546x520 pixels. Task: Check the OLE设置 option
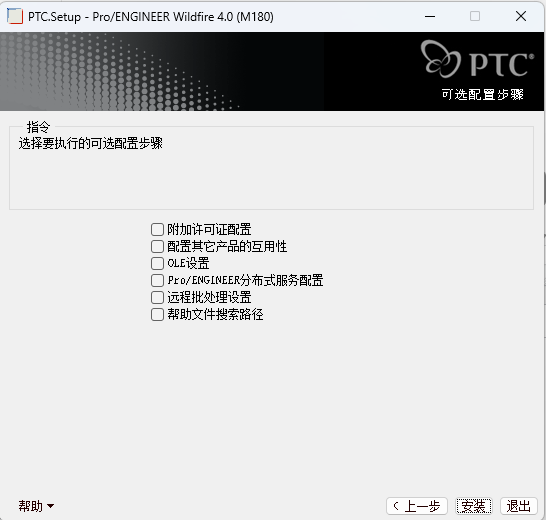click(x=157, y=263)
